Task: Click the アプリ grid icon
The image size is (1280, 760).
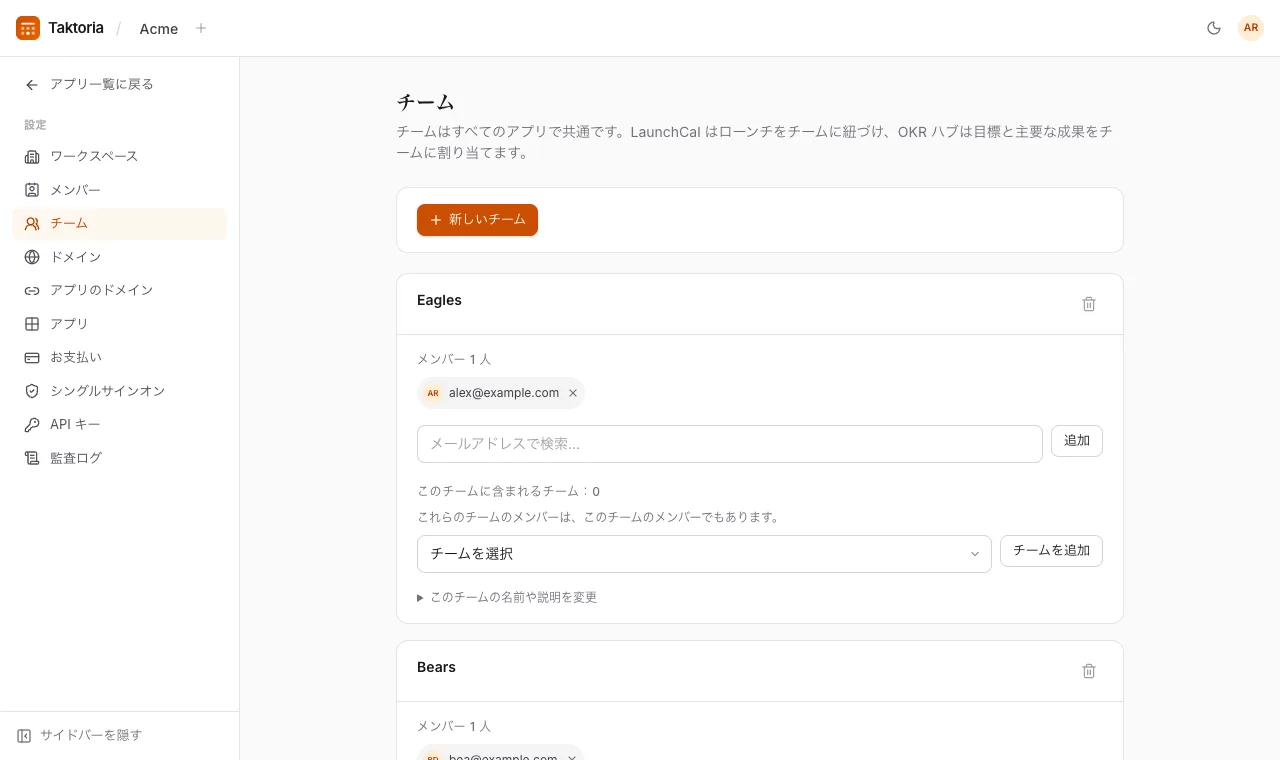Action: click(x=32, y=324)
